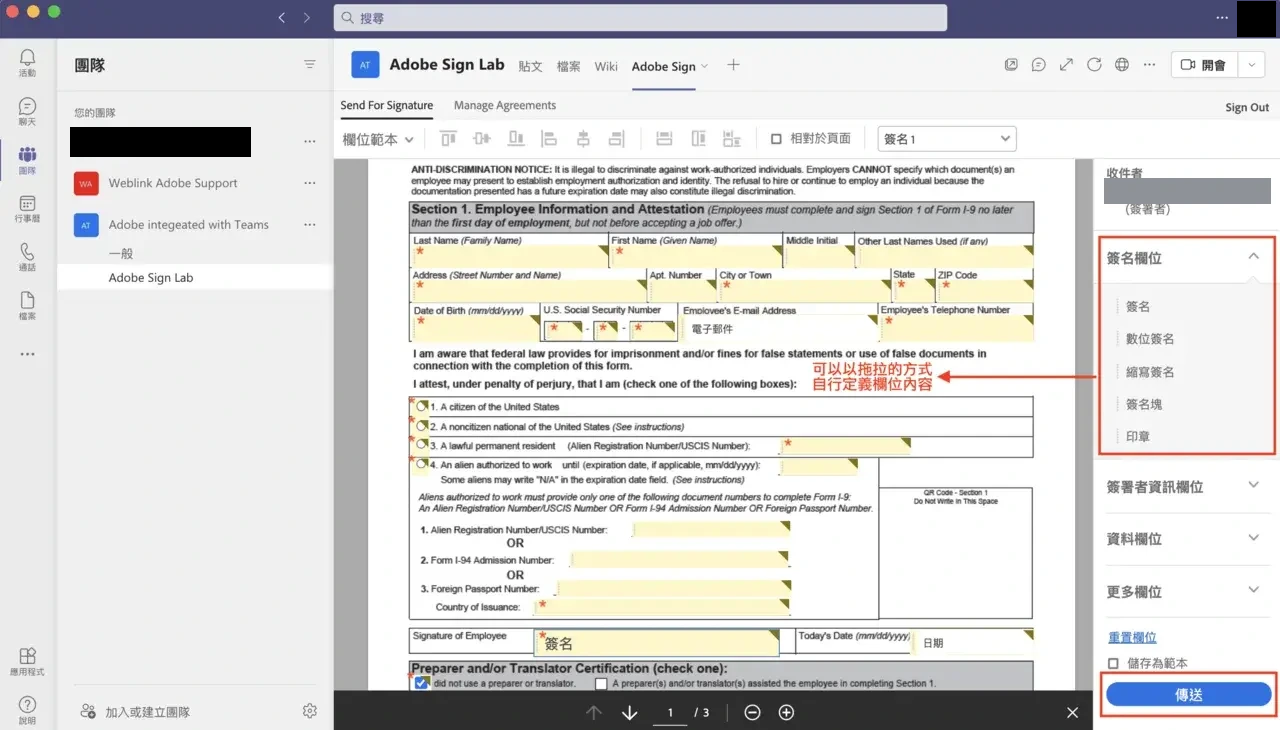Open the 檔案 channel tab
This screenshot has width=1280, height=730.
(568, 66)
